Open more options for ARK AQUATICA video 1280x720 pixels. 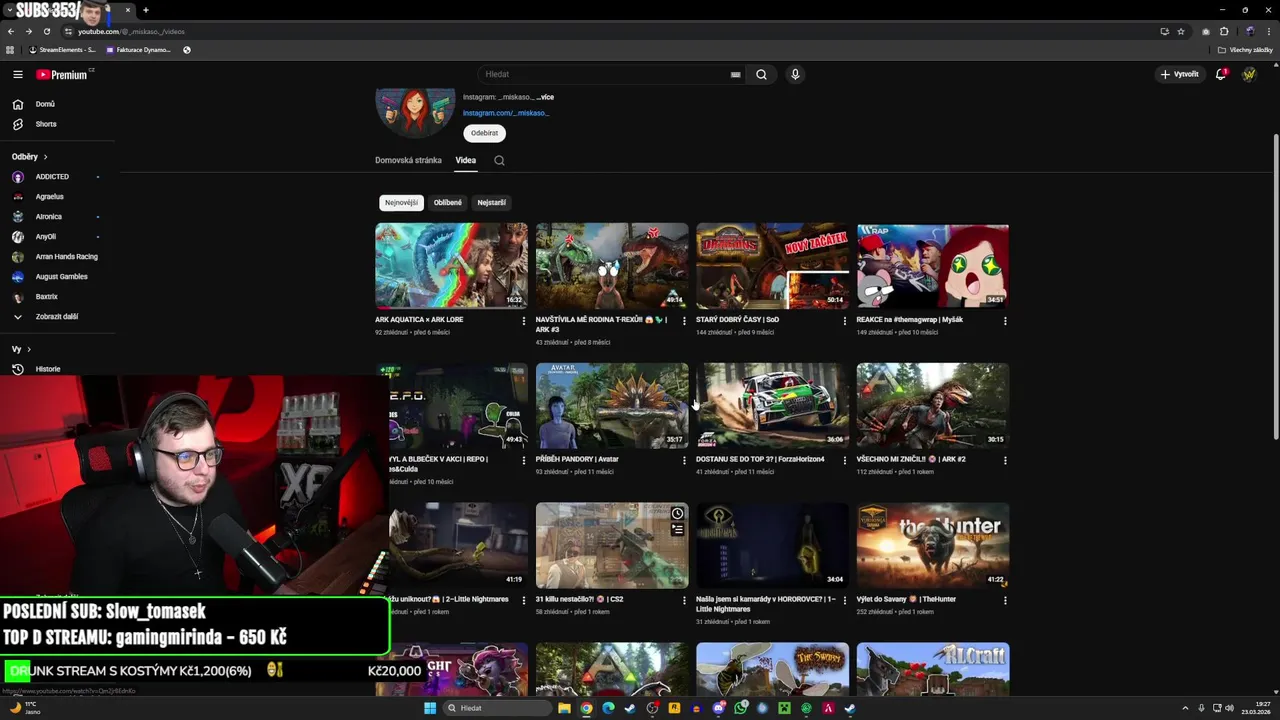pyautogui.click(x=524, y=321)
